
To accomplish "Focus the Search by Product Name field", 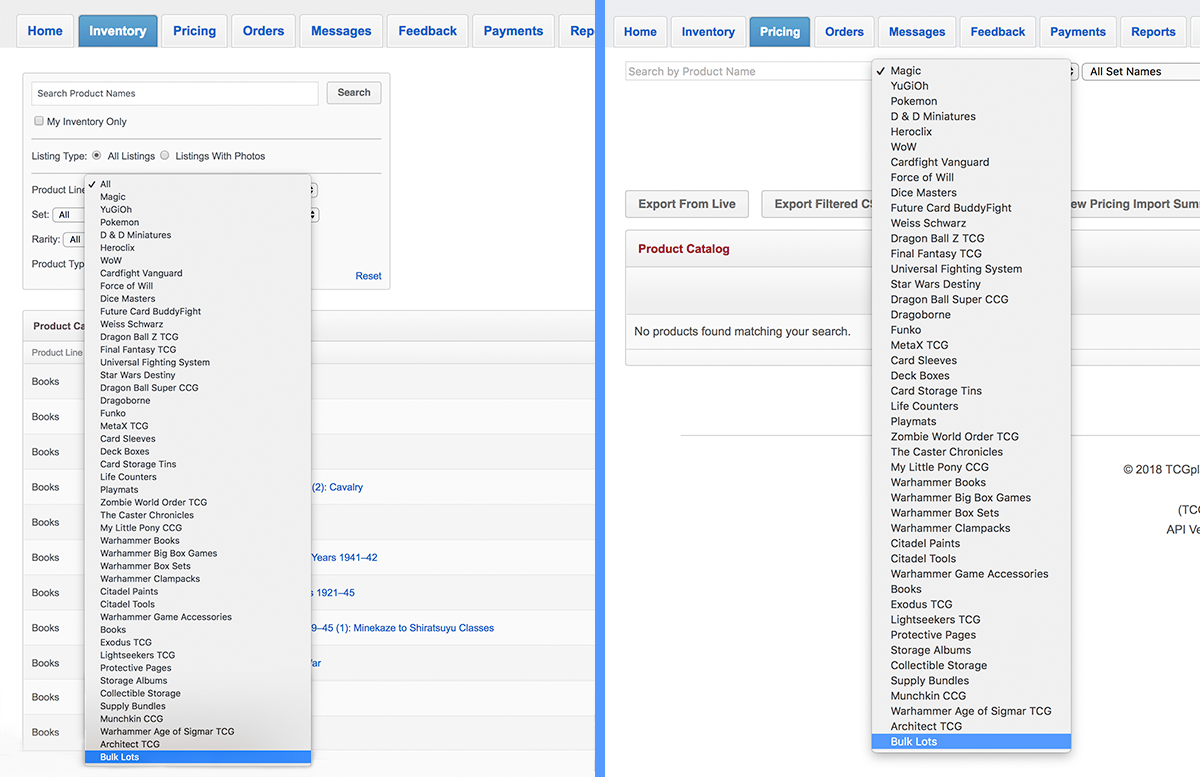I will pyautogui.click(x=749, y=71).
